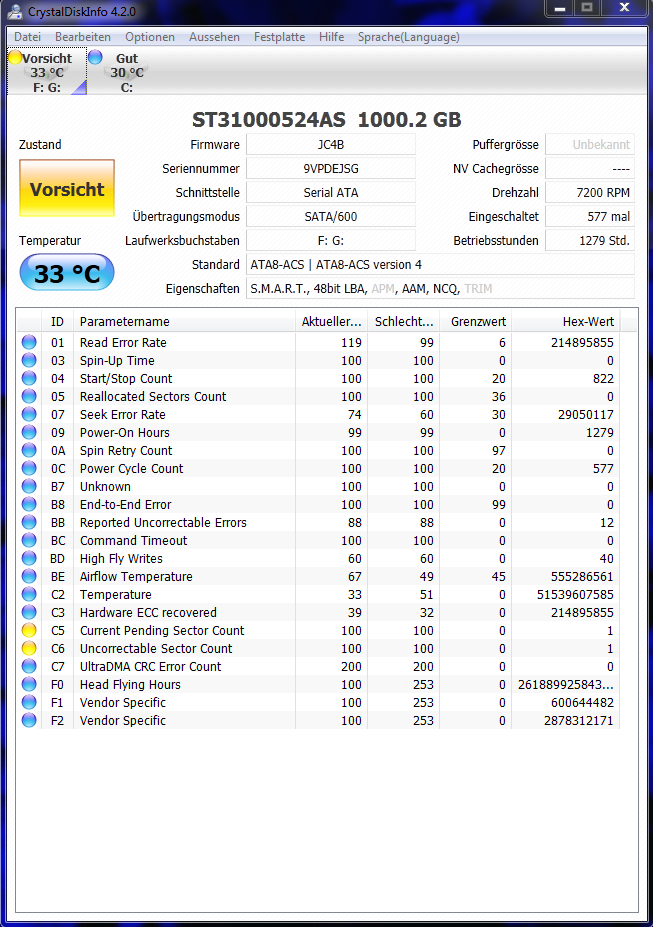
Task: Click the Puffergrösse field Unbekannt
Action: pos(590,144)
